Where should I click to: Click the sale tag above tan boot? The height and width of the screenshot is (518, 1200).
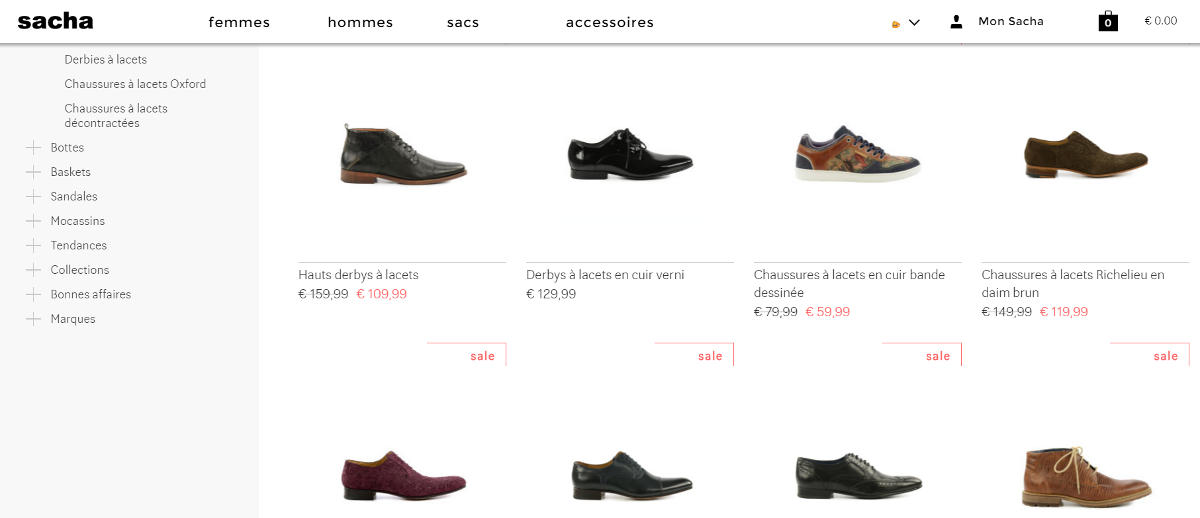pos(1165,356)
